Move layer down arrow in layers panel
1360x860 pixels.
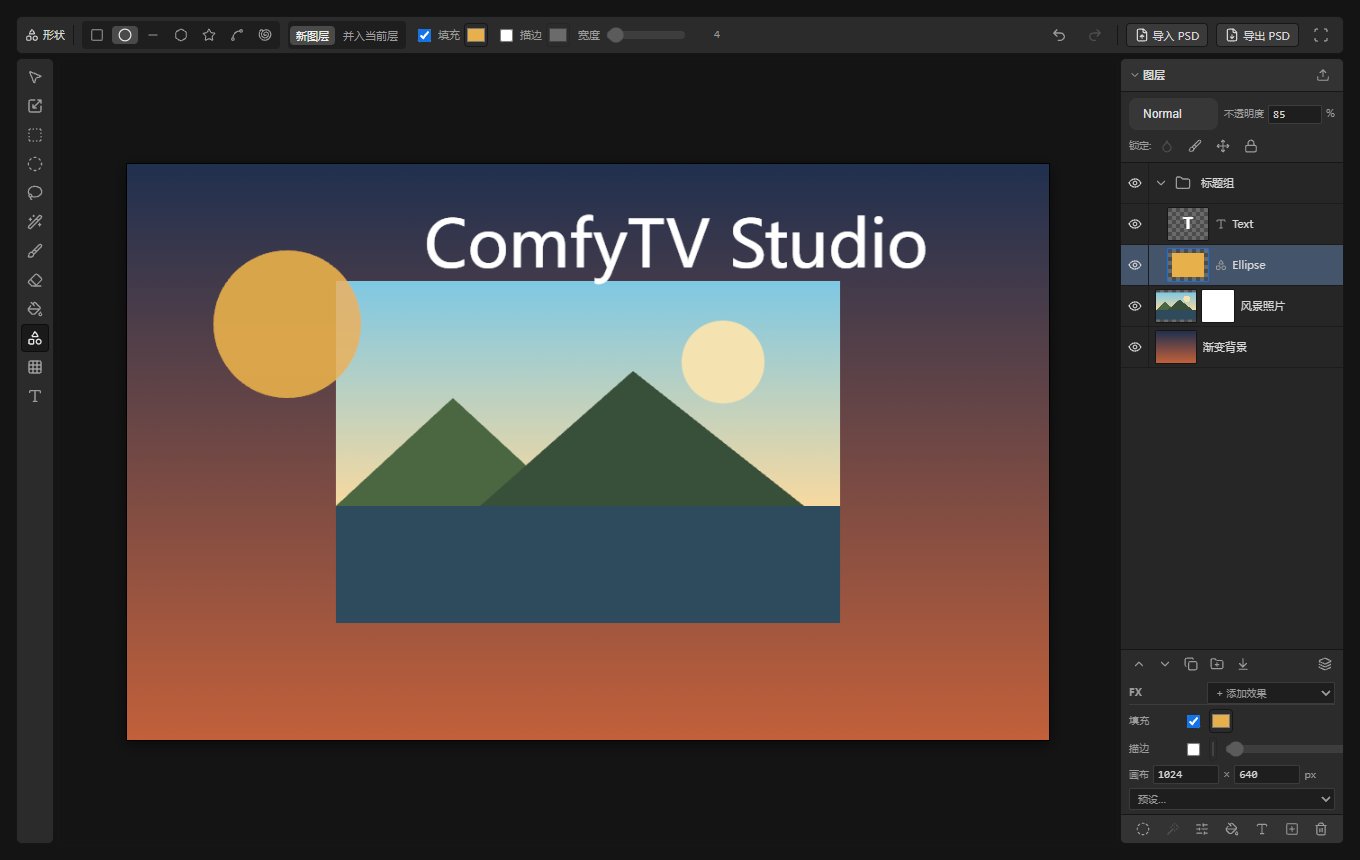point(1165,664)
